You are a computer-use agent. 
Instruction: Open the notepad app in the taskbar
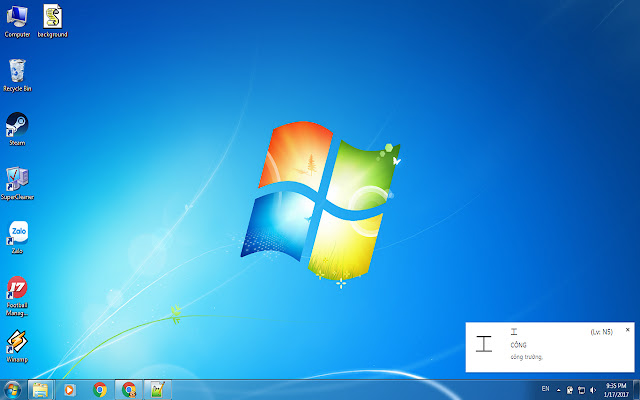pyautogui.click(x=158, y=390)
